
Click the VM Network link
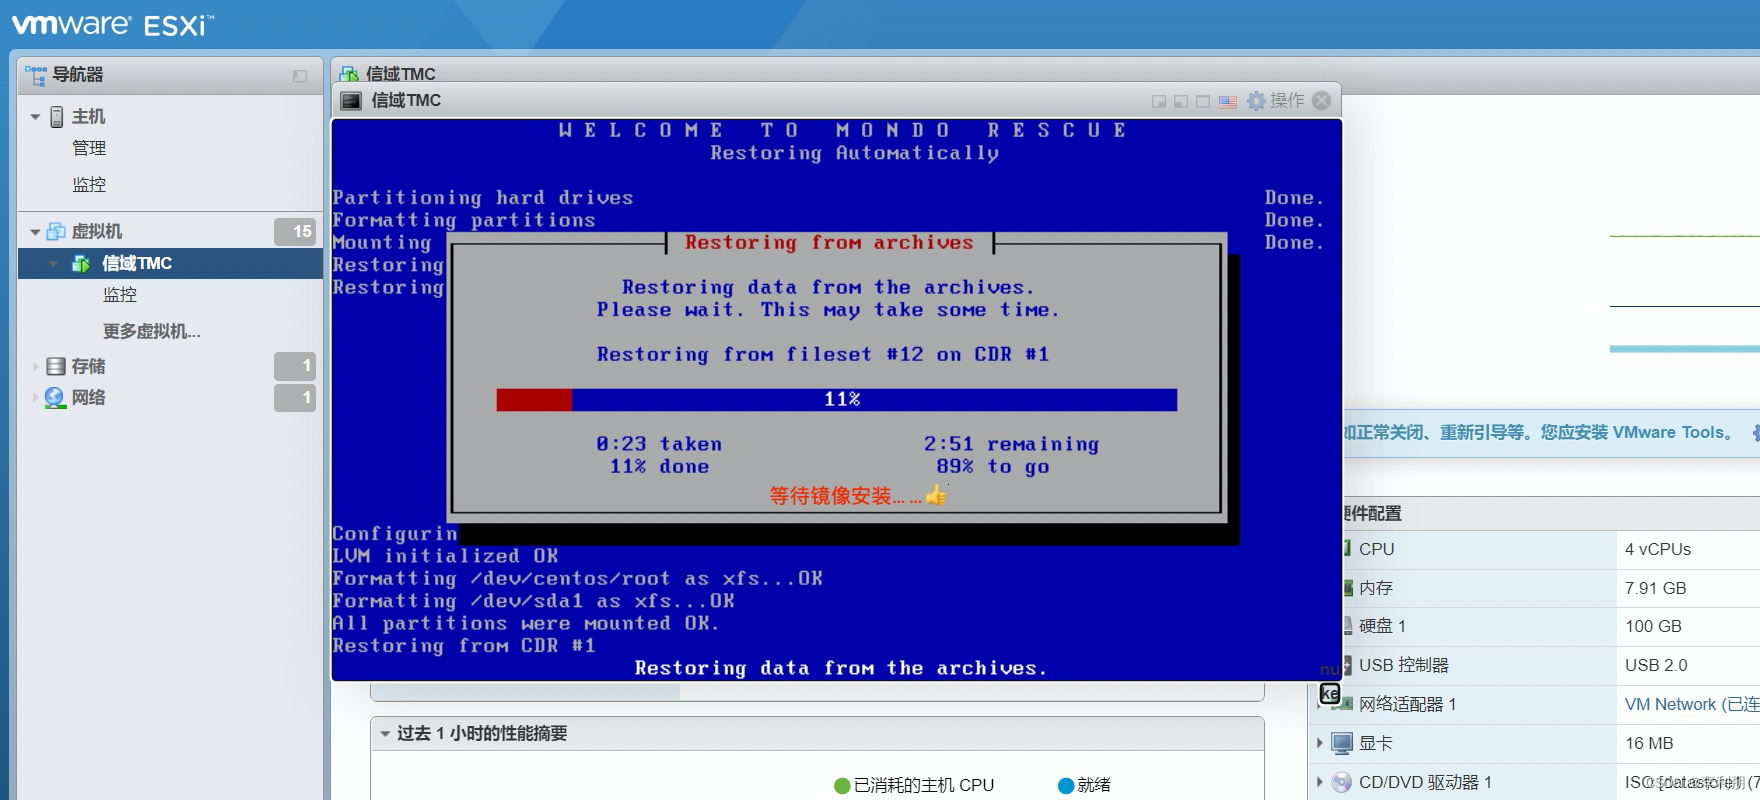coord(1691,704)
